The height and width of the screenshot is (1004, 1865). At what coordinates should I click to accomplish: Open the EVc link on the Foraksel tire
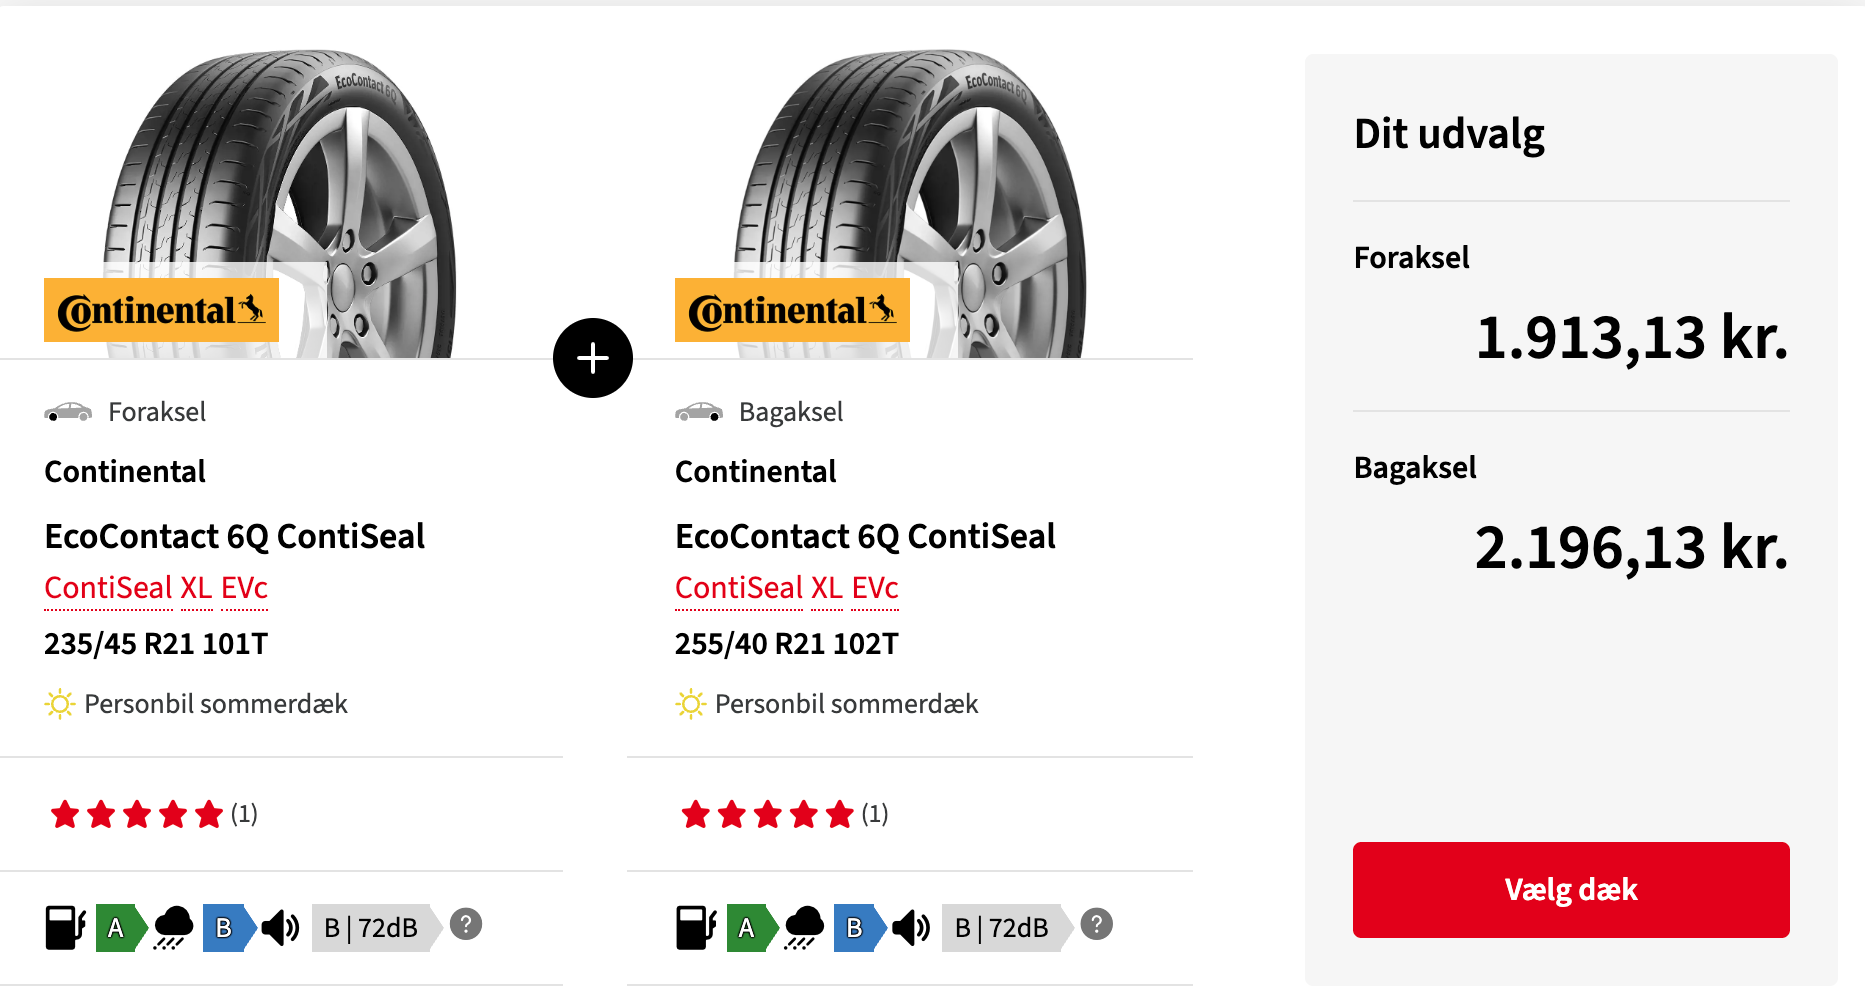243,588
